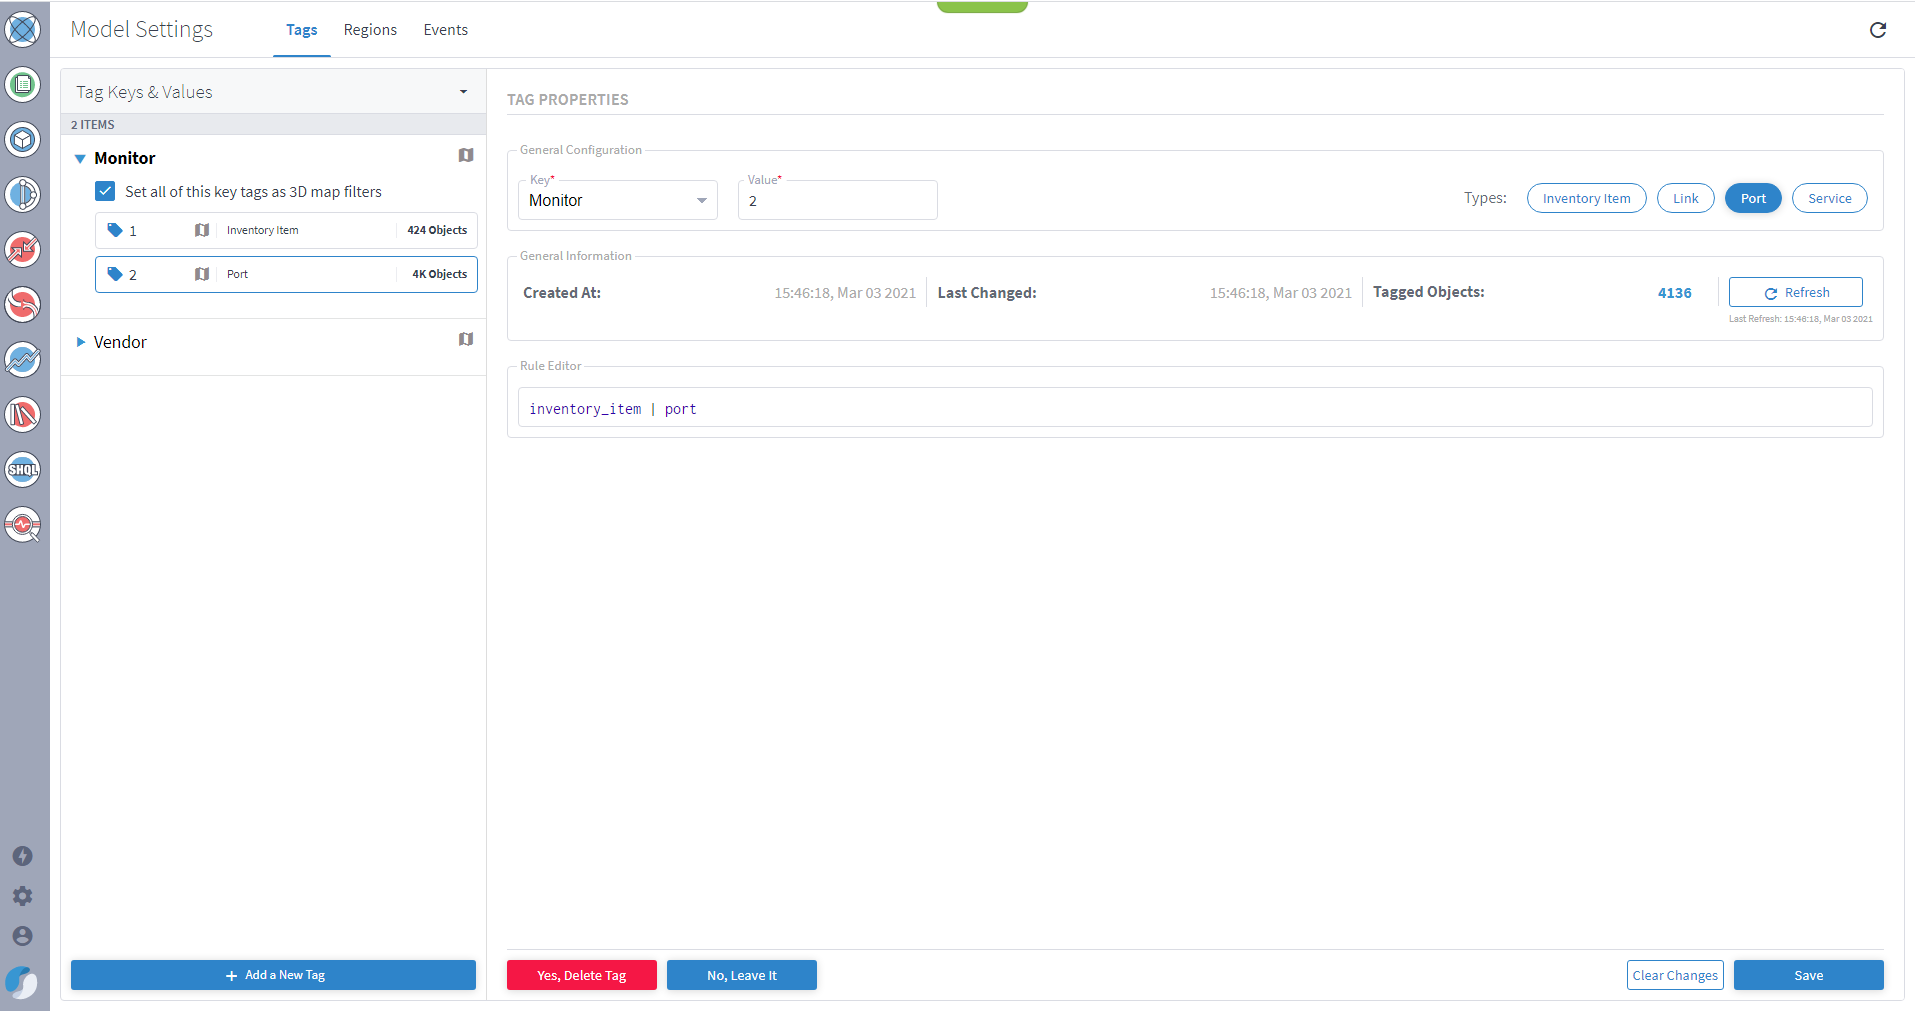
Task: Open the SHQL query tool in the sidebar
Action: [22, 470]
